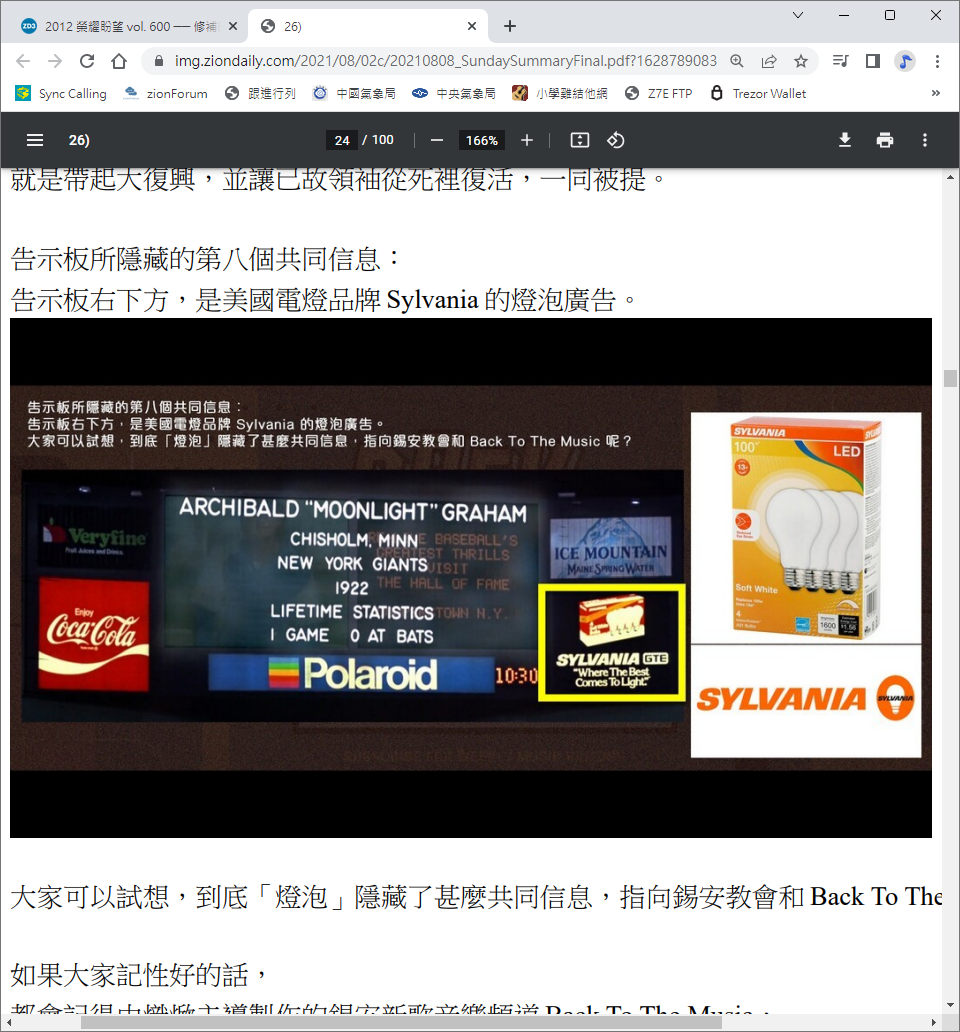The width and height of the screenshot is (960, 1032).
Task: Open the PDF viewer more actions menu
Action: click(924, 140)
